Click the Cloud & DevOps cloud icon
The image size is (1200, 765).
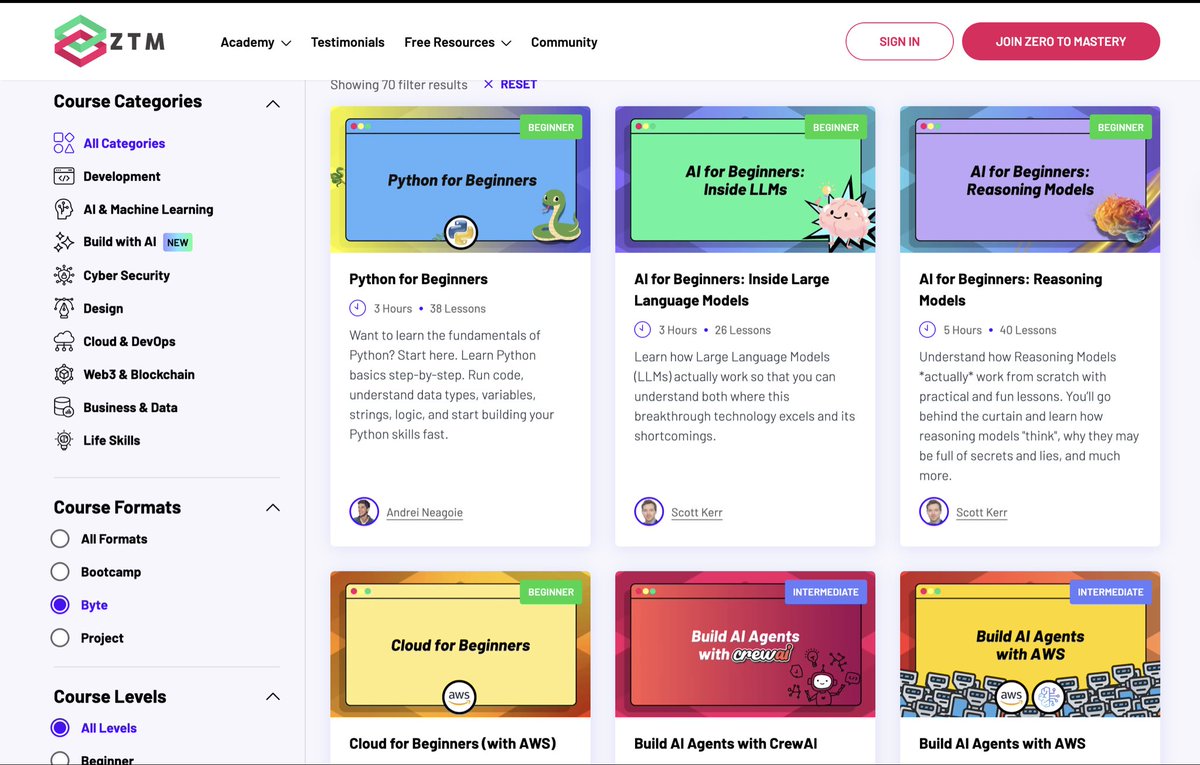coord(64,341)
